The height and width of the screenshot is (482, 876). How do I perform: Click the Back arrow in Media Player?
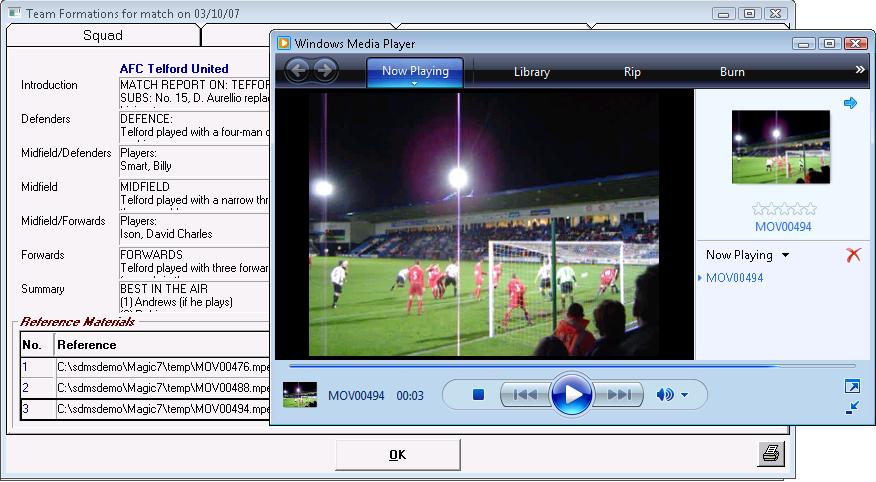[x=298, y=70]
